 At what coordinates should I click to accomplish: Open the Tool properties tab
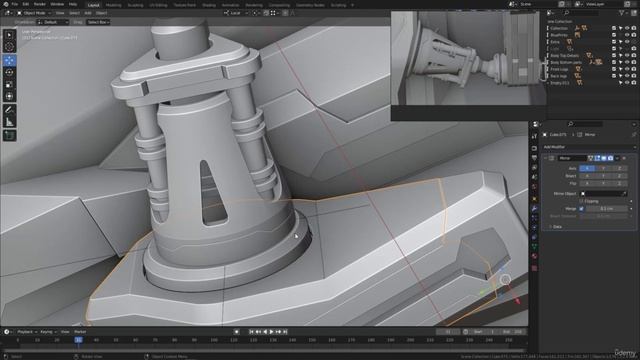point(534,136)
